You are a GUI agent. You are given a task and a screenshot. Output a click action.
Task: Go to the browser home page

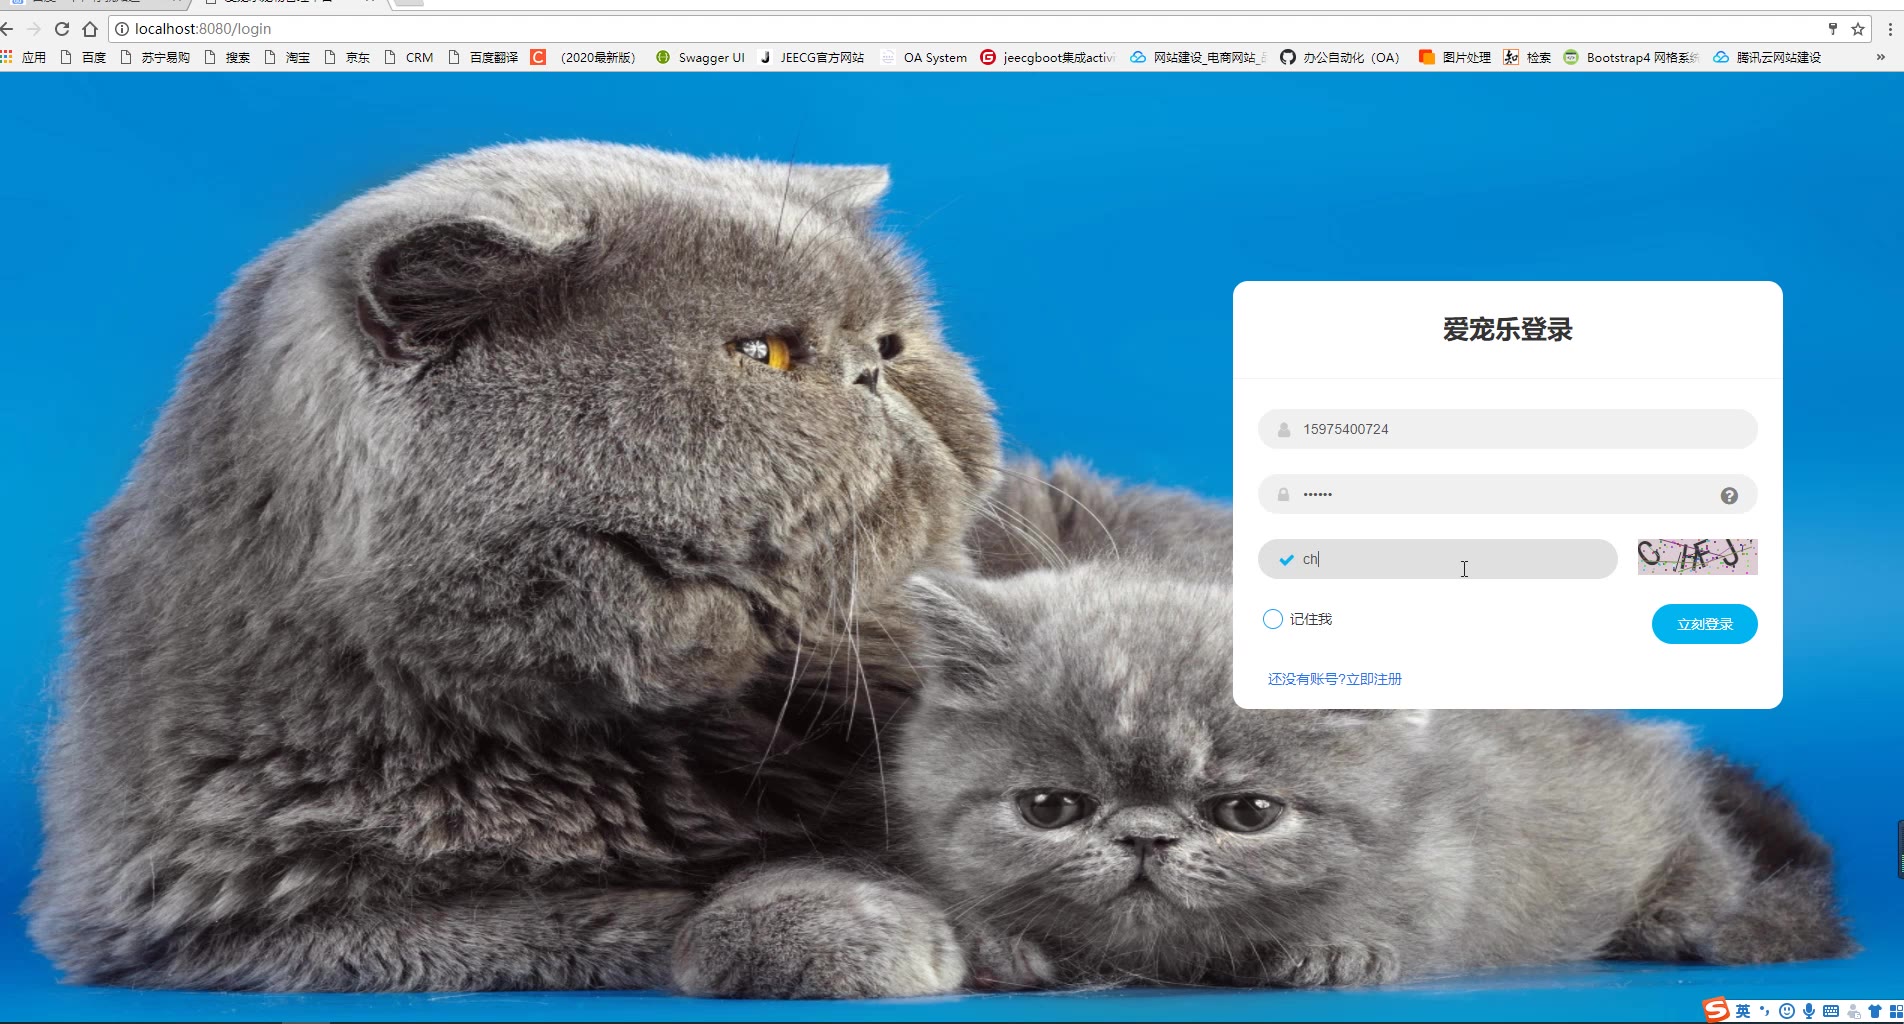pos(90,29)
